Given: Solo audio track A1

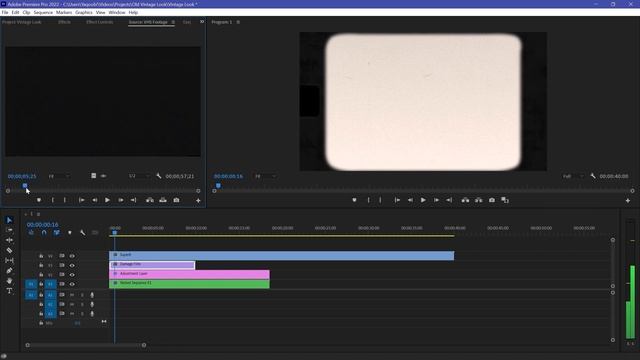Looking at the screenshot, I should pyautogui.click(x=82, y=295).
